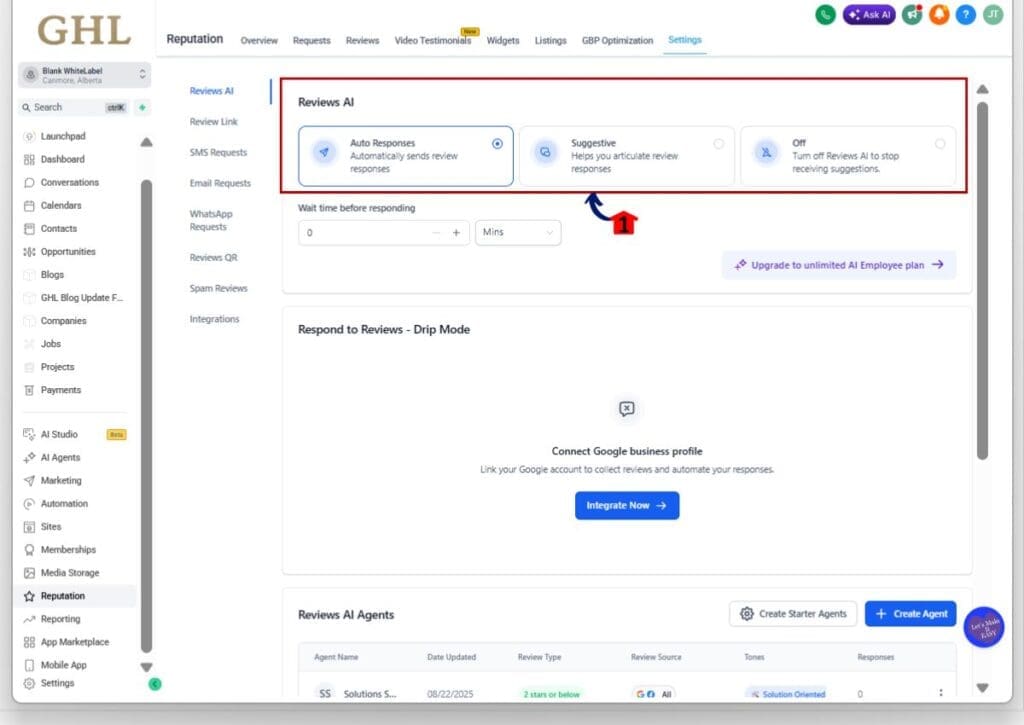Open Conversations in the sidebar
The height and width of the screenshot is (725, 1024).
pyautogui.click(x=69, y=182)
